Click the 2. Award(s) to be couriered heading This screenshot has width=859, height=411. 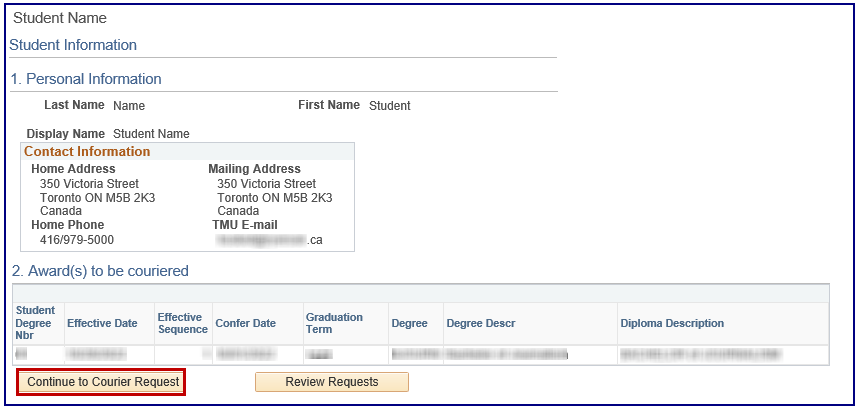(x=99, y=271)
